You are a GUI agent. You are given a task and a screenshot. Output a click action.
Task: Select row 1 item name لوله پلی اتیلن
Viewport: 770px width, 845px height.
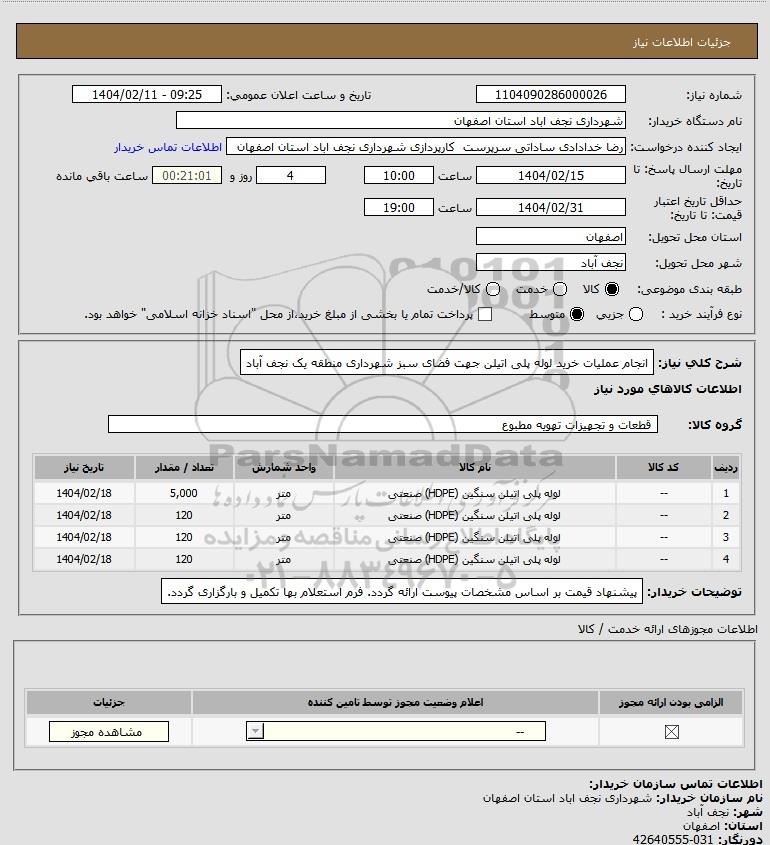[x=475, y=493]
